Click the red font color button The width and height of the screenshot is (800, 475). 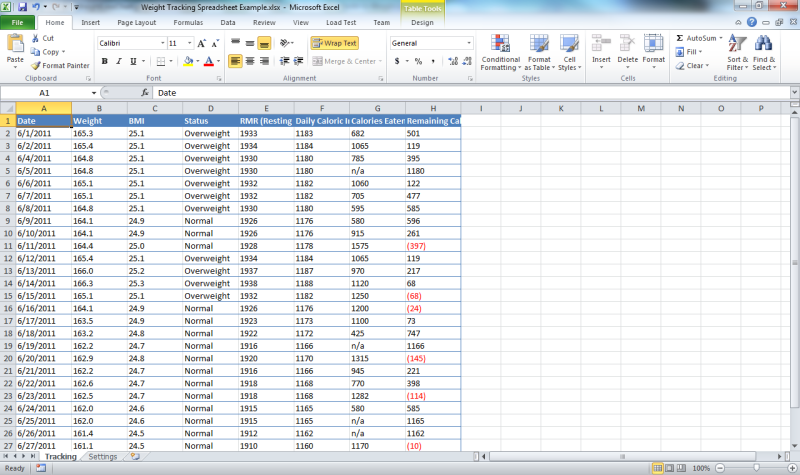pyautogui.click(x=209, y=61)
